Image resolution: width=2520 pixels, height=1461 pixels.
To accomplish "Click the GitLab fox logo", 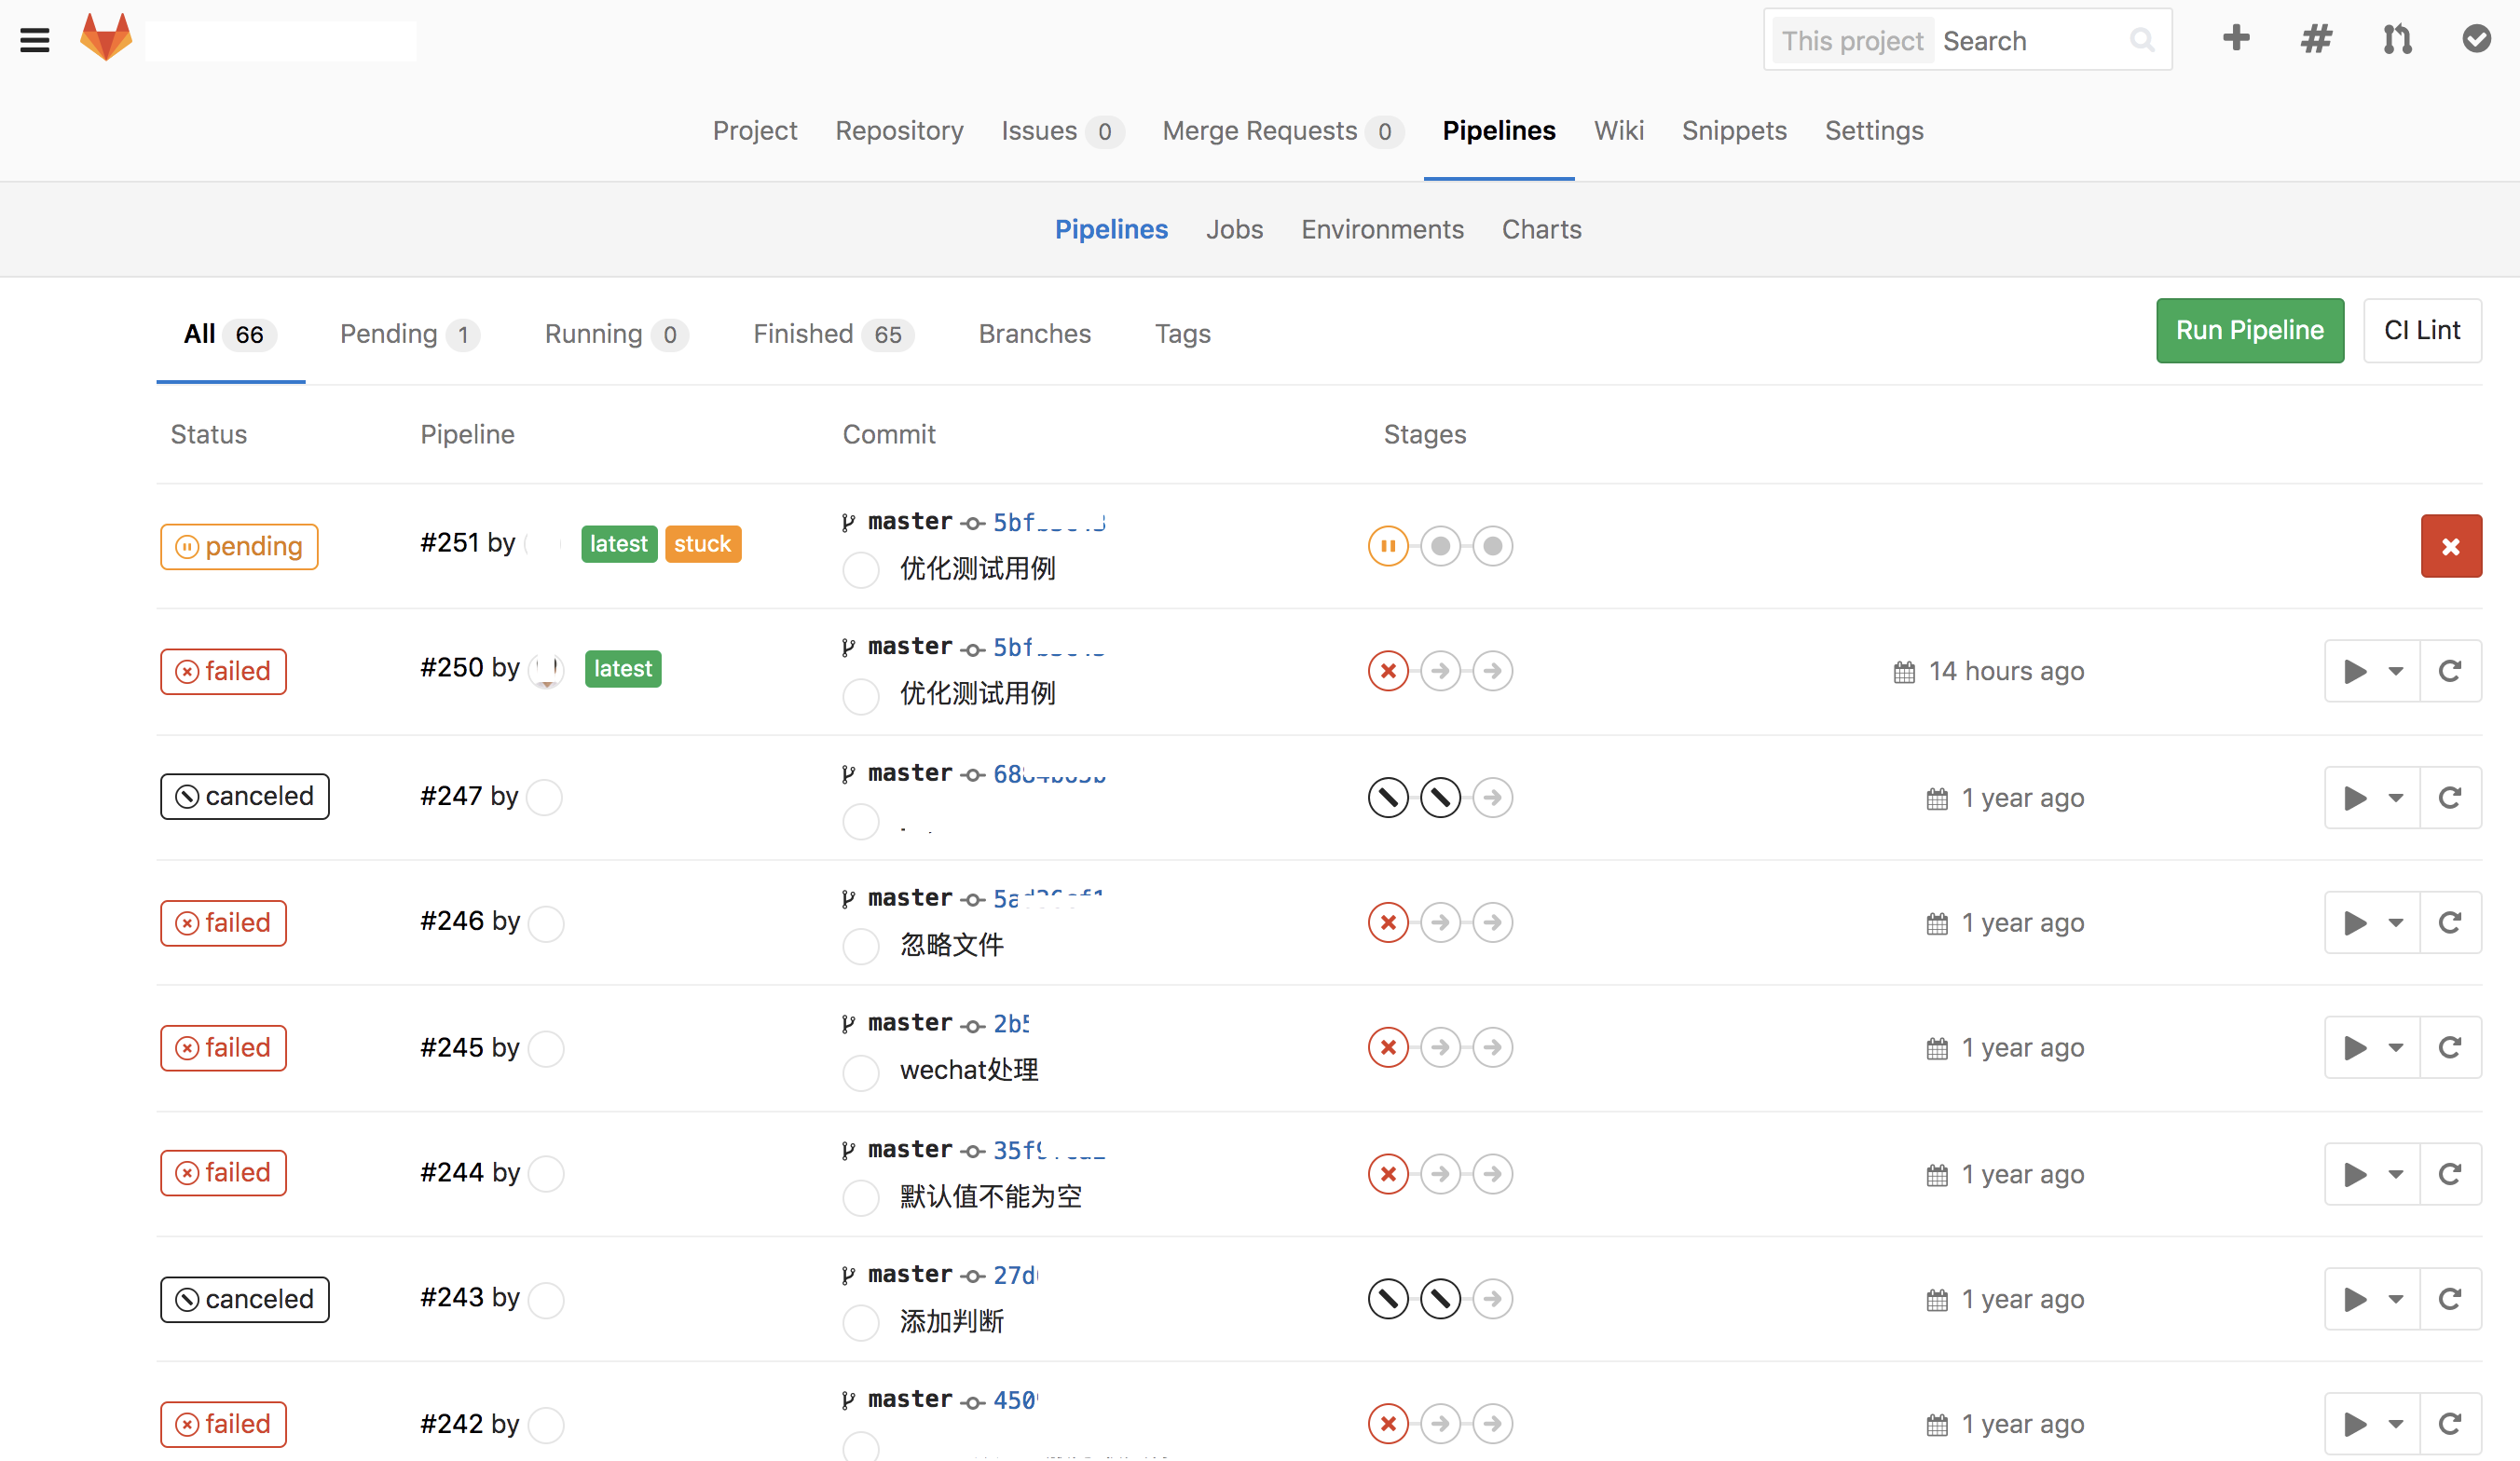I will pos(106,38).
